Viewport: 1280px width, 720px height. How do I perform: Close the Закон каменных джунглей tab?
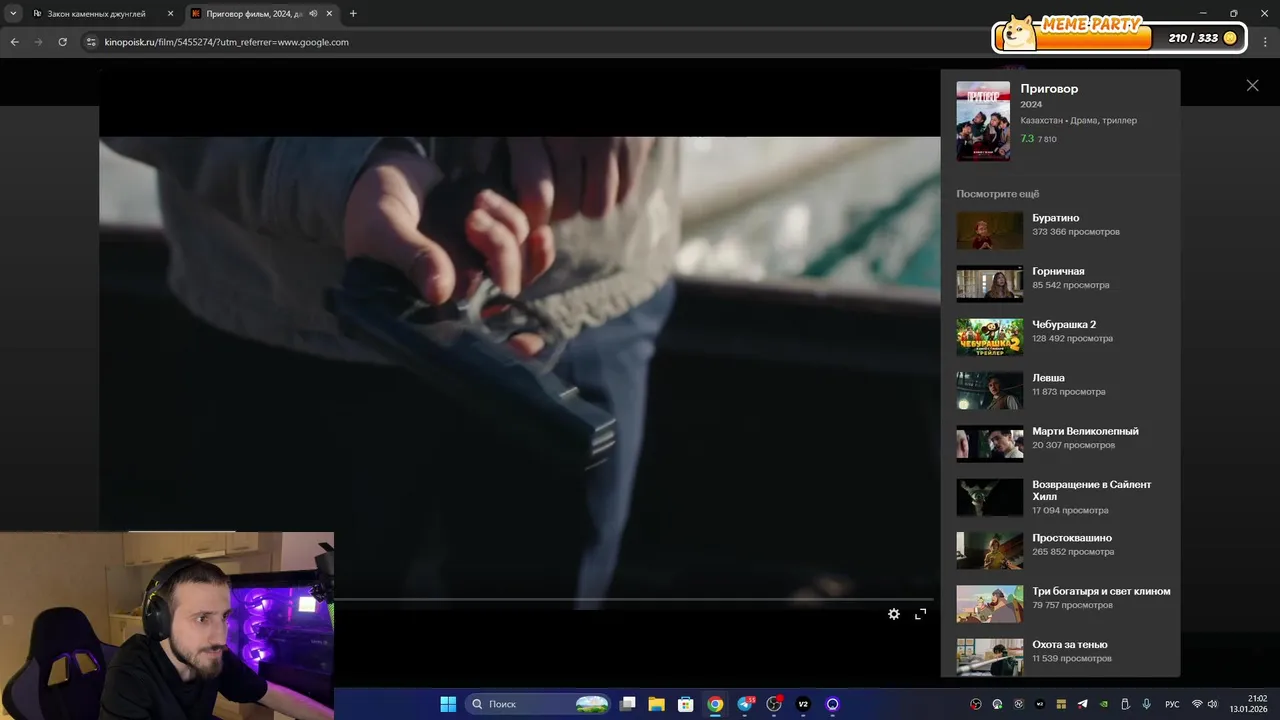(x=170, y=14)
